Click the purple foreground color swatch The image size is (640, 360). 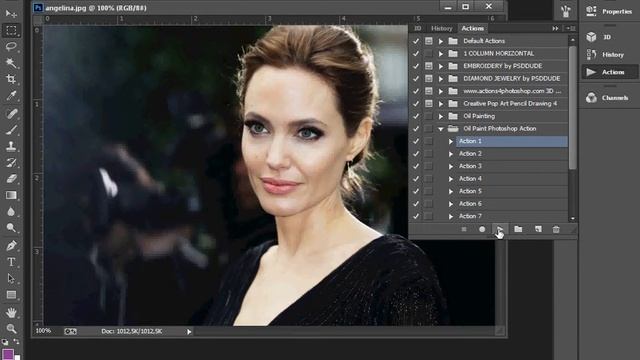(8, 354)
